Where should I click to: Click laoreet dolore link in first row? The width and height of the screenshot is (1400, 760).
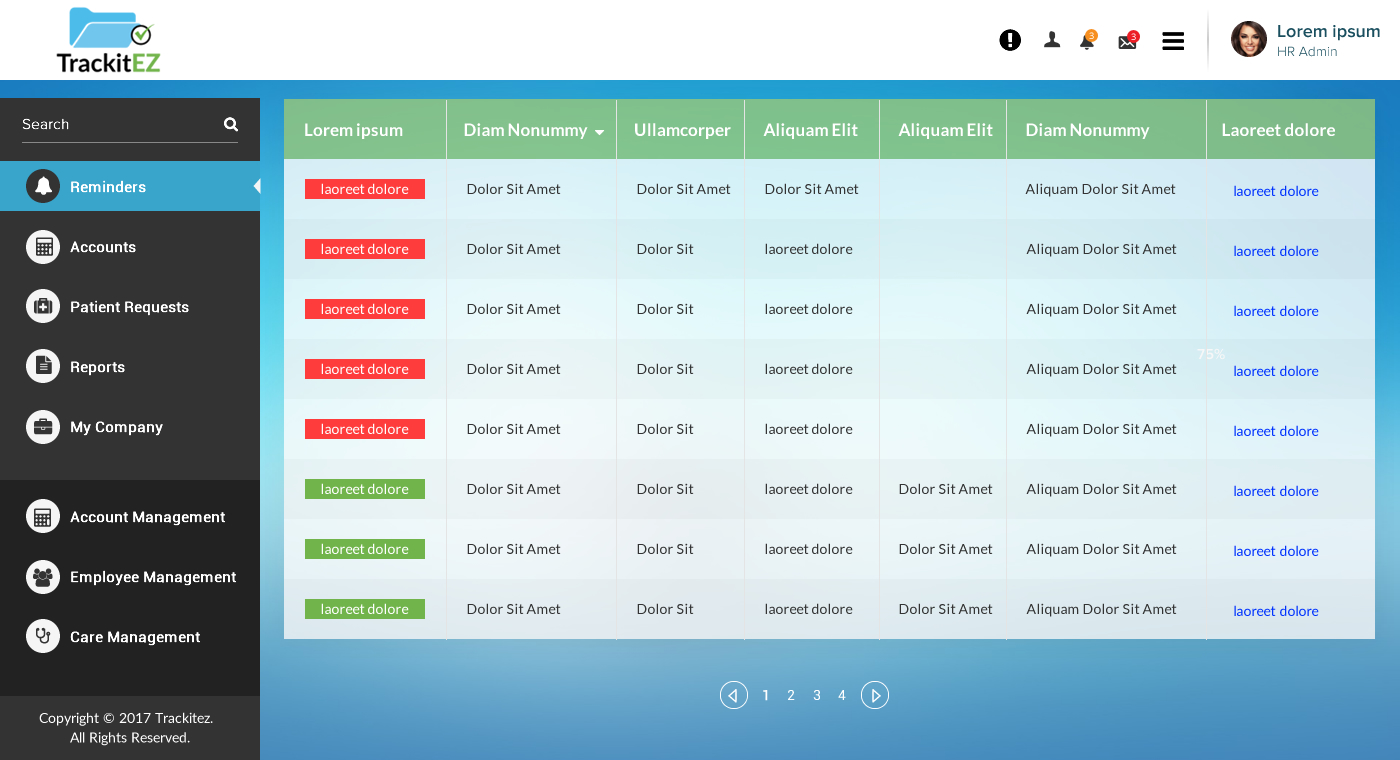tap(1275, 191)
